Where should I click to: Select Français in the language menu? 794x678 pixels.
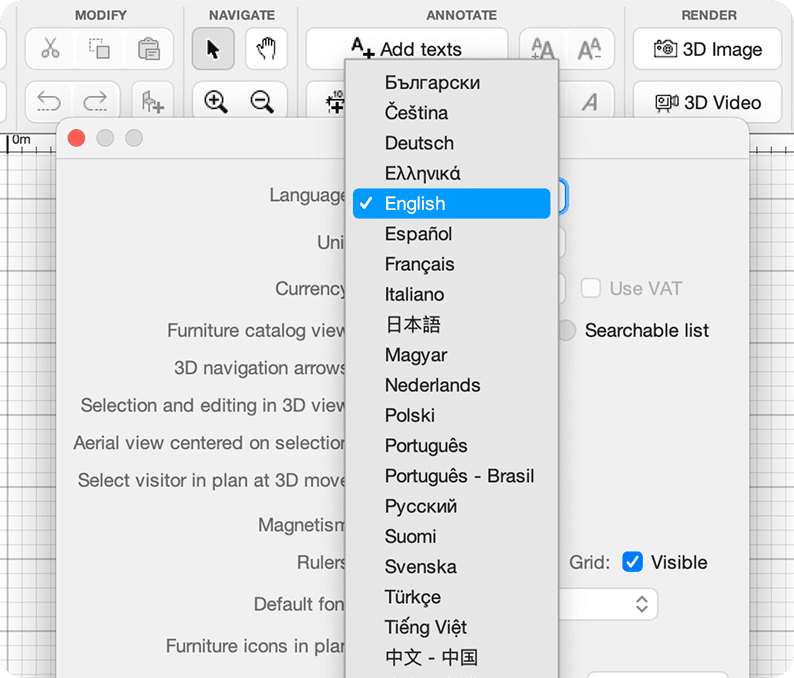419,264
